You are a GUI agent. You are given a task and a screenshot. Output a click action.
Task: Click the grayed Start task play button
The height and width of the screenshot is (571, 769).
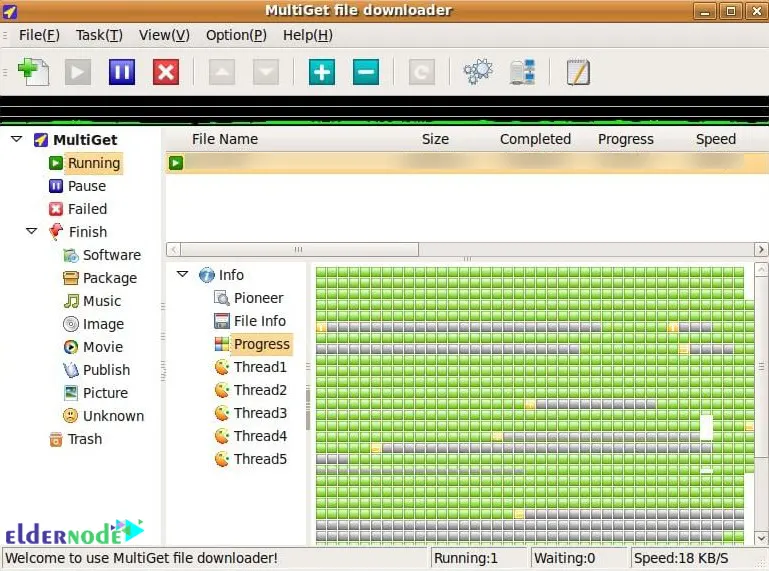point(78,73)
